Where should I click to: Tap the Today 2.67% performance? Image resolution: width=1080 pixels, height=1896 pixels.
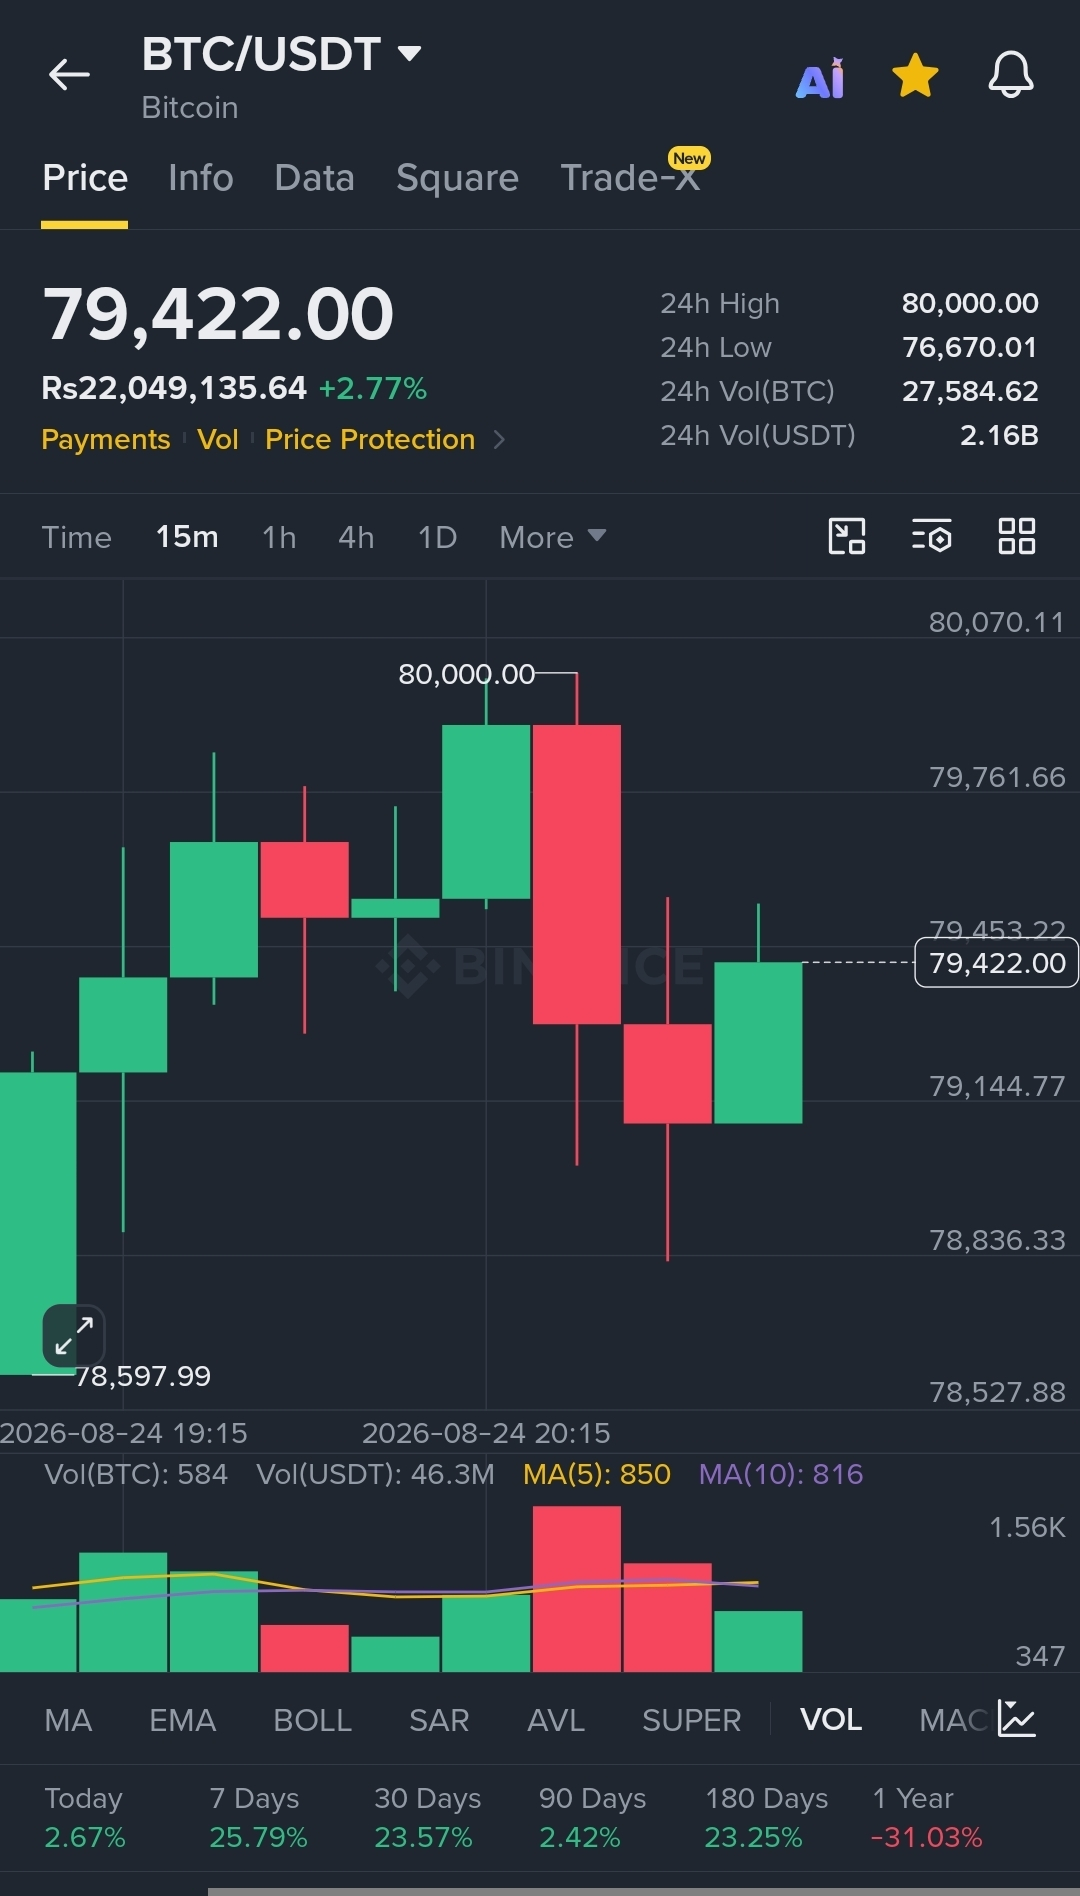pyautogui.click(x=84, y=1818)
